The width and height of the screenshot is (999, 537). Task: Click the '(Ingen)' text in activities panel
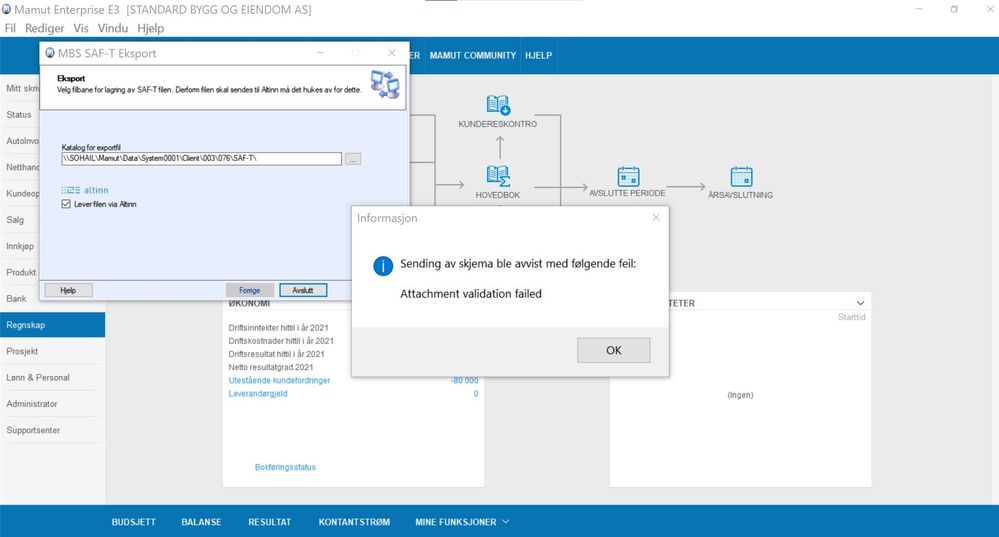(x=740, y=395)
